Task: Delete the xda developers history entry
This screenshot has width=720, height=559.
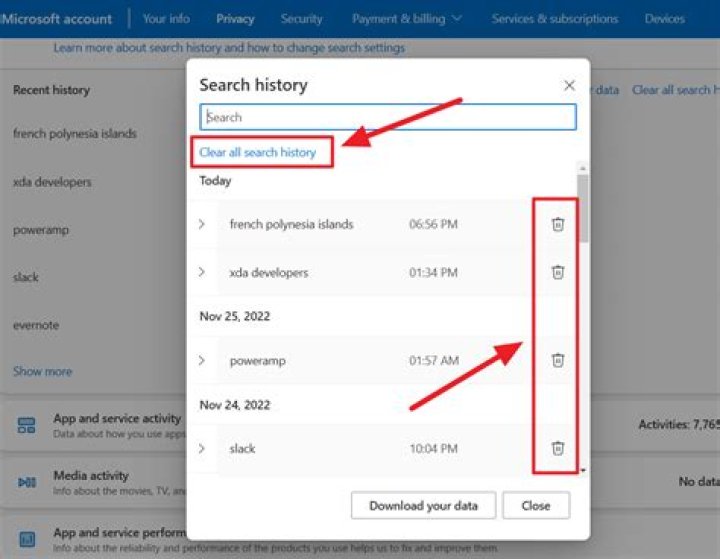Action: coord(558,272)
